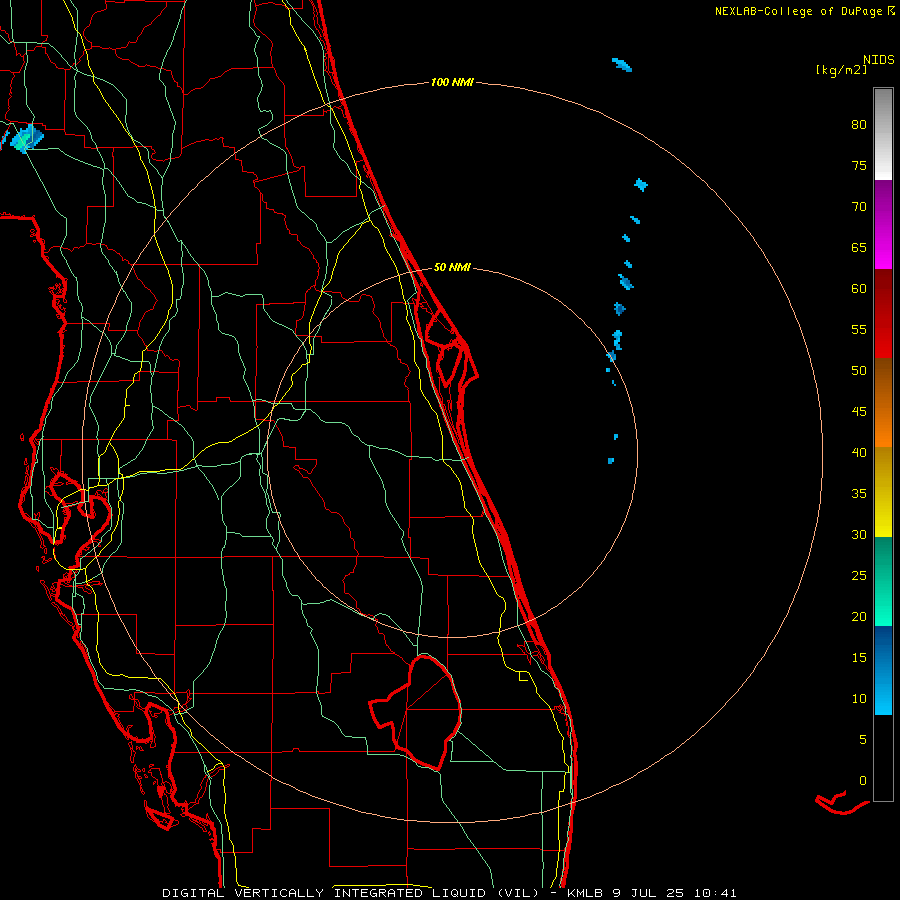Pick the gray-white top legend segment

tap(883, 134)
